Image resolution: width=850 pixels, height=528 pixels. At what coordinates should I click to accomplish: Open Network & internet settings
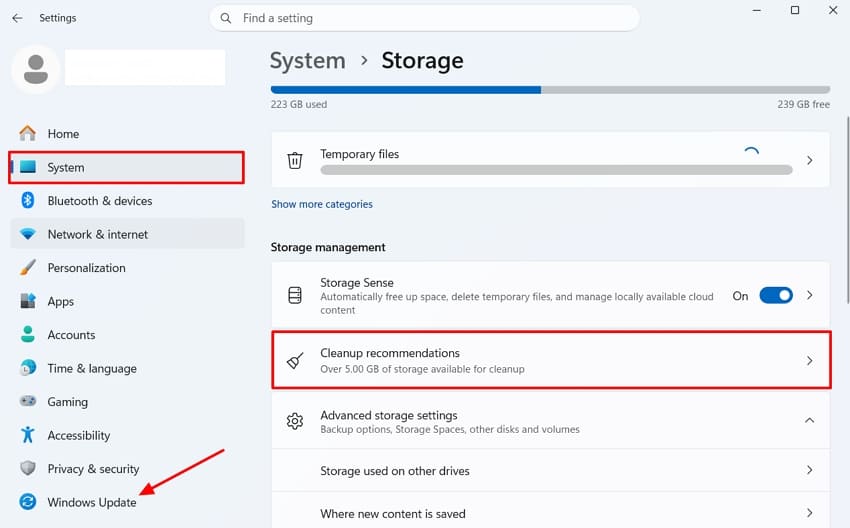(x=127, y=234)
